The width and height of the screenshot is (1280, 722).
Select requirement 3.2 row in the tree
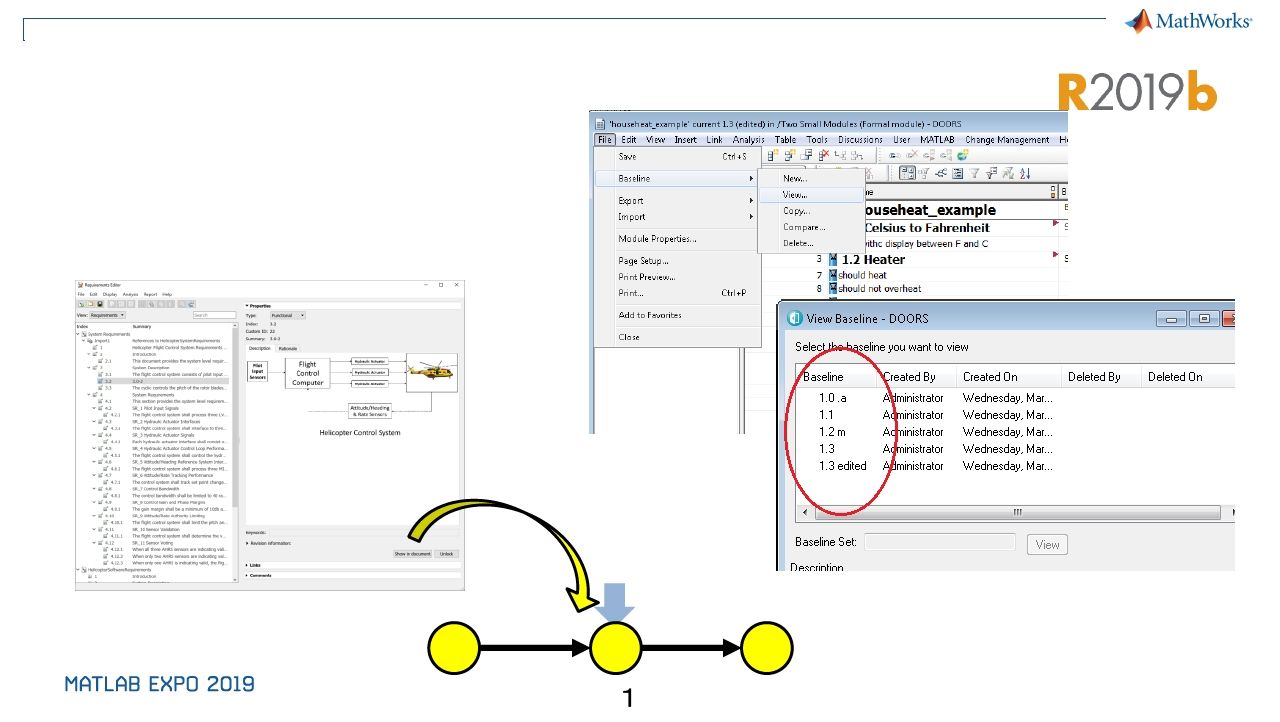pyautogui.click(x=165, y=381)
